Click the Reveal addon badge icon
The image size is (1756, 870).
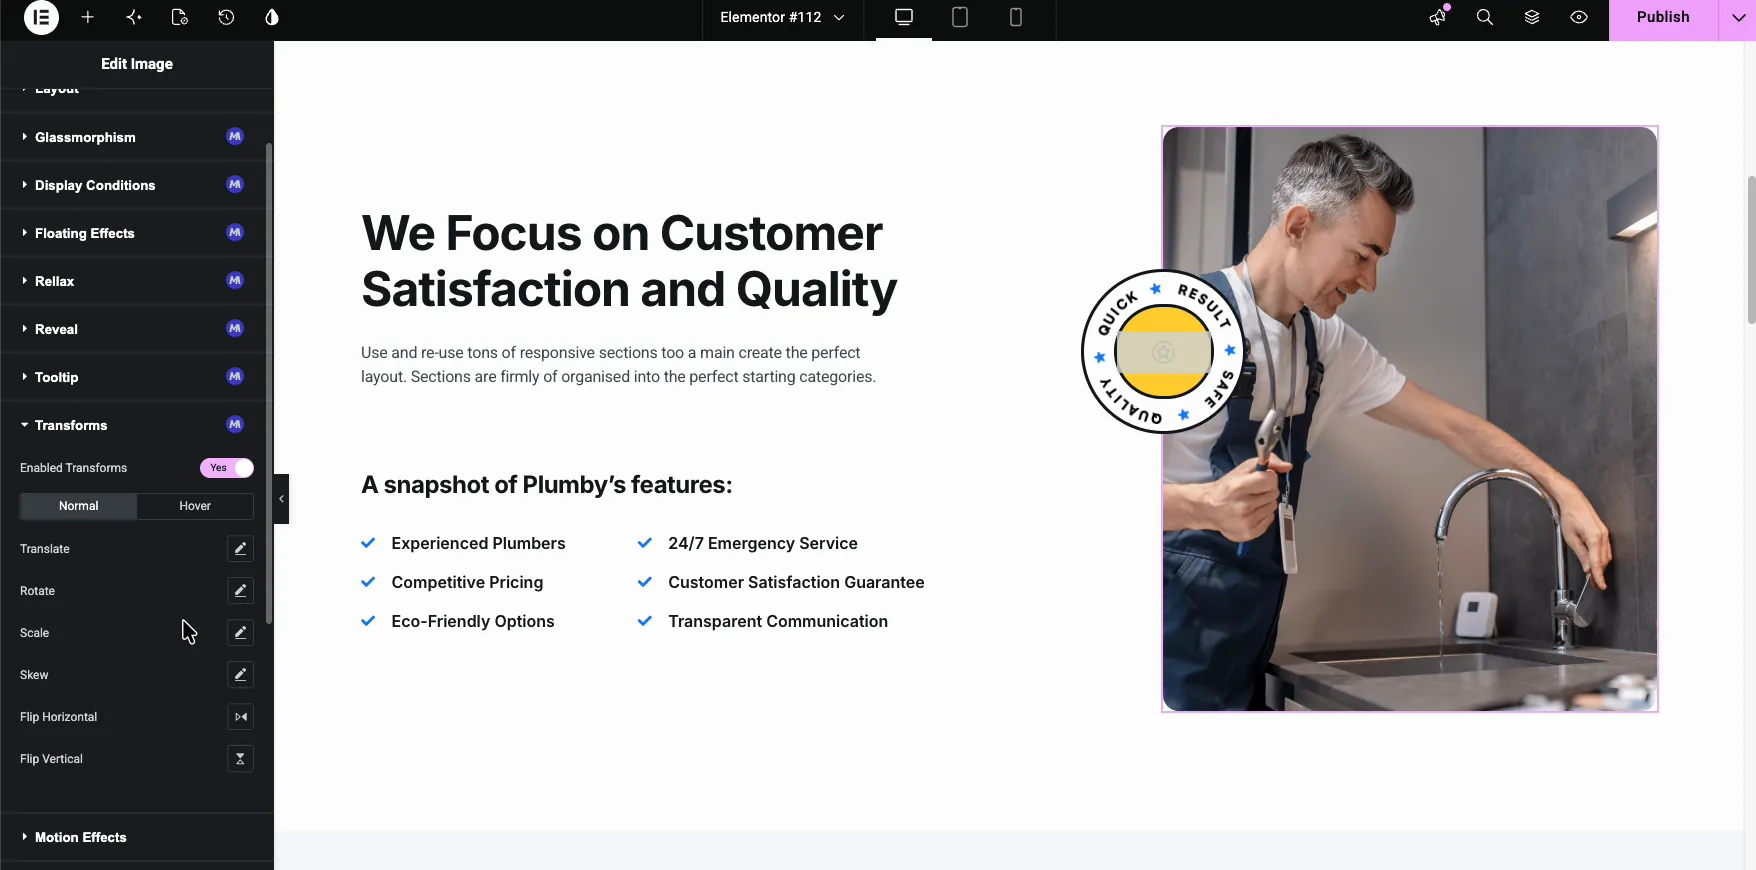point(235,328)
